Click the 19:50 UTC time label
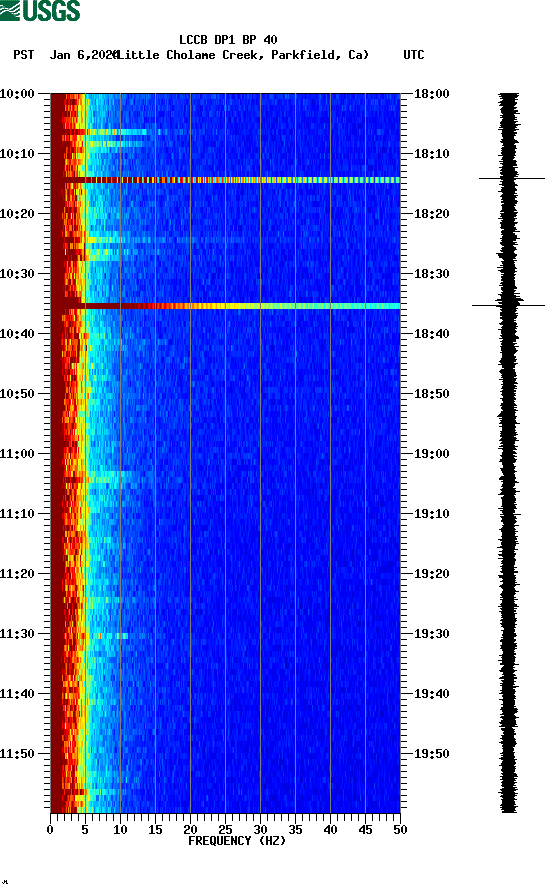552x893 pixels. 431,753
